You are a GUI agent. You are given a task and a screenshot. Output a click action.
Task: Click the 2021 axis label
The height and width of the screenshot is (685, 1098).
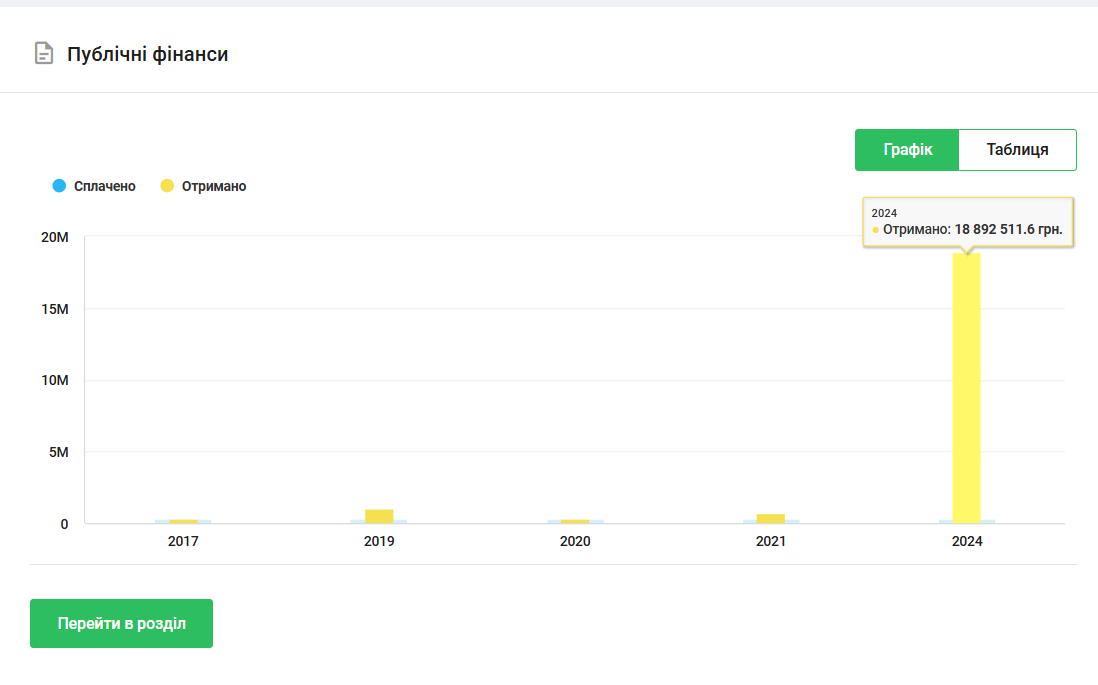pyautogui.click(x=770, y=541)
